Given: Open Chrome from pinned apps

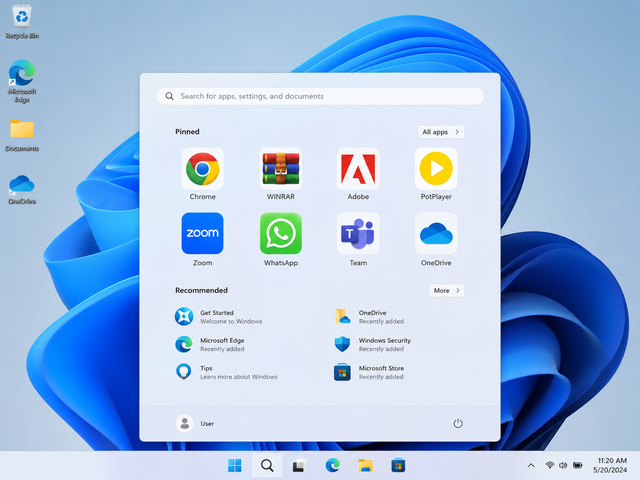Looking at the screenshot, I should pos(202,174).
